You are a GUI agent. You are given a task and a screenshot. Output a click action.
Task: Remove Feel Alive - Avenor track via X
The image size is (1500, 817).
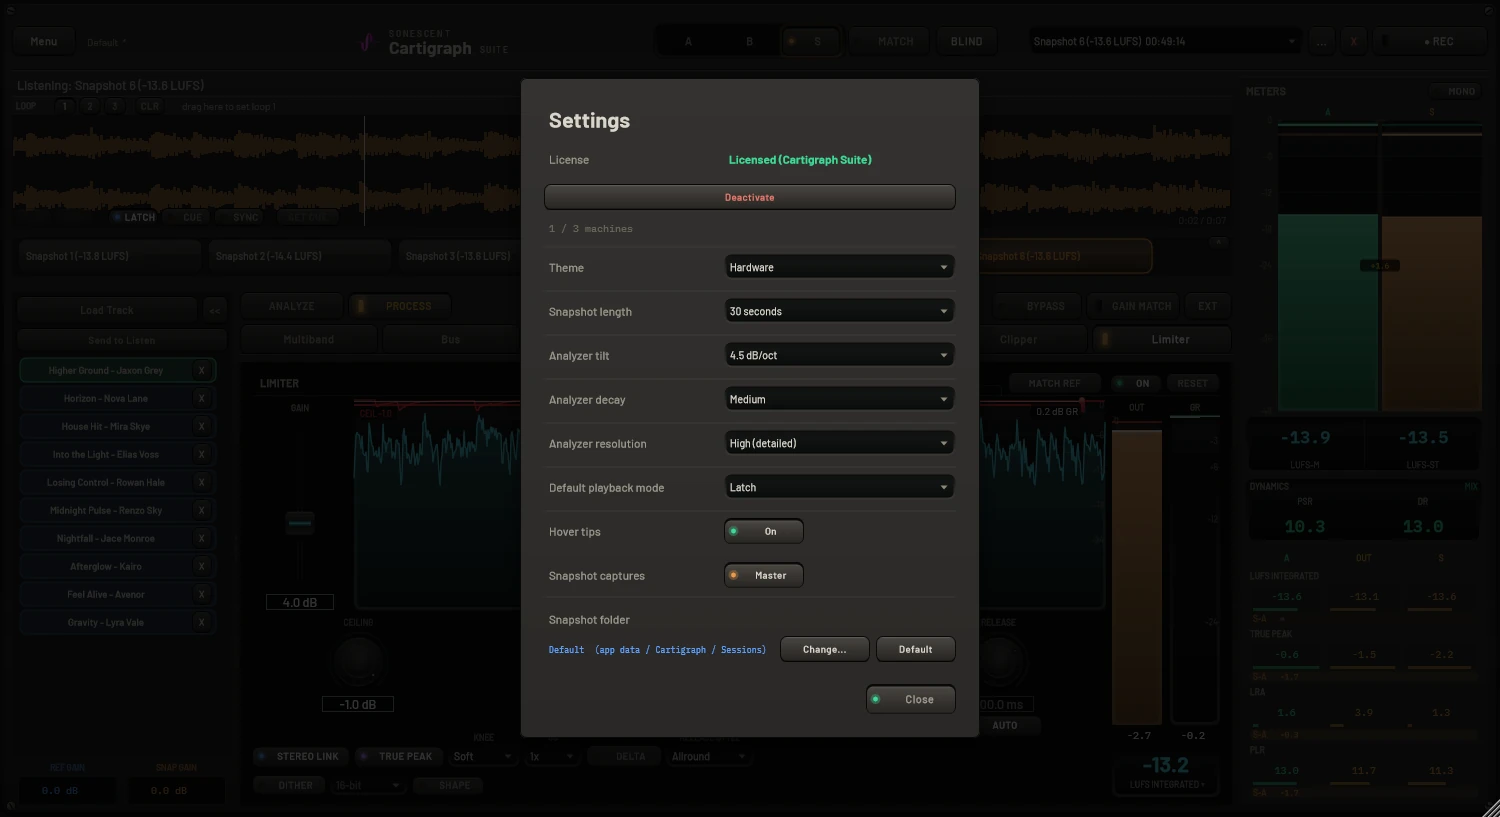coord(201,594)
